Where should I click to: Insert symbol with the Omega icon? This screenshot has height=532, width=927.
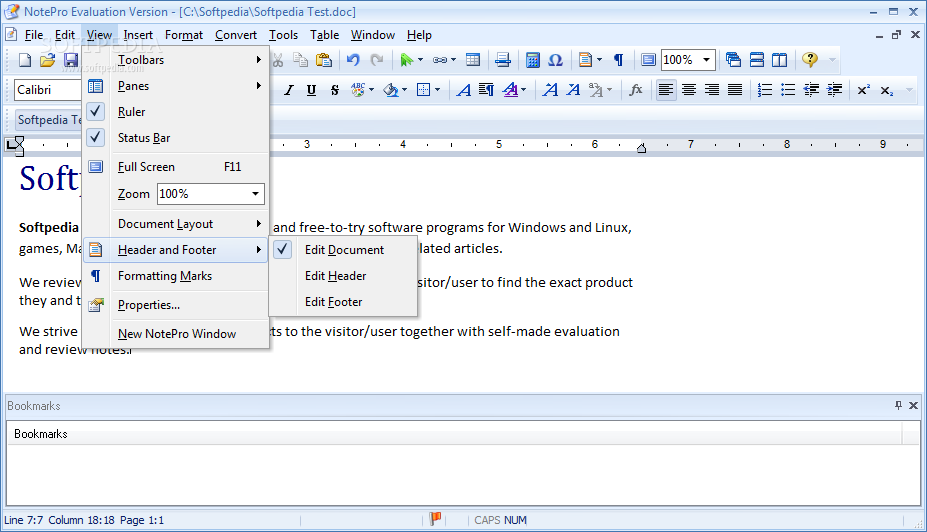click(x=555, y=60)
